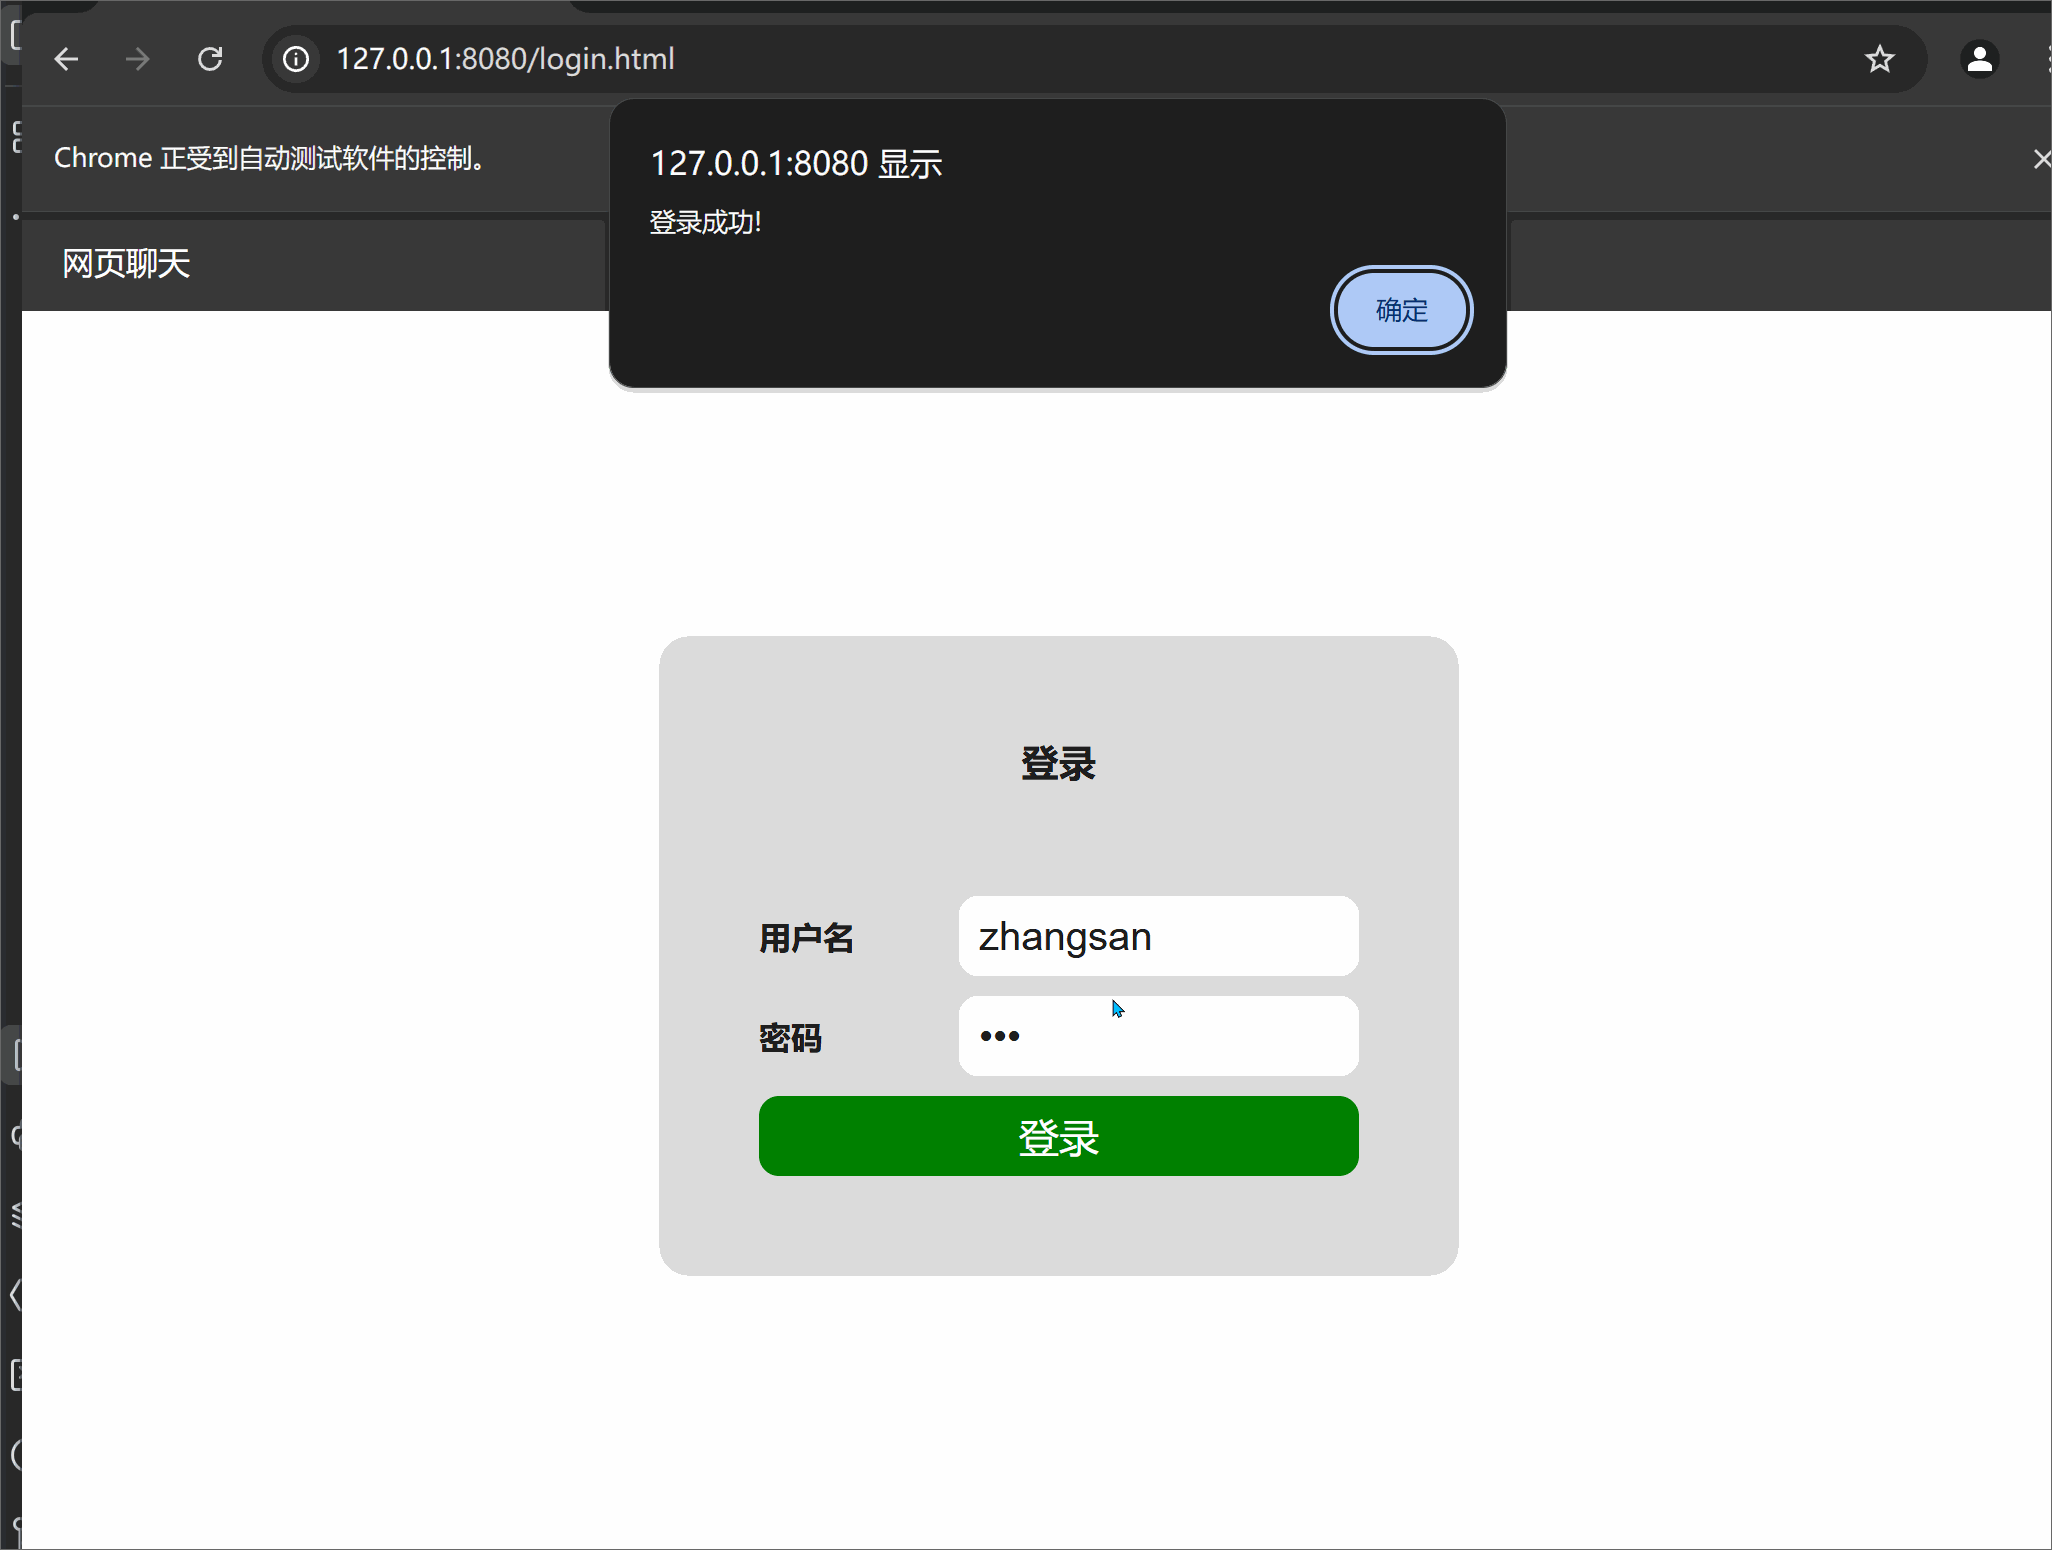
Task: Reload the login page
Action: 210,59
